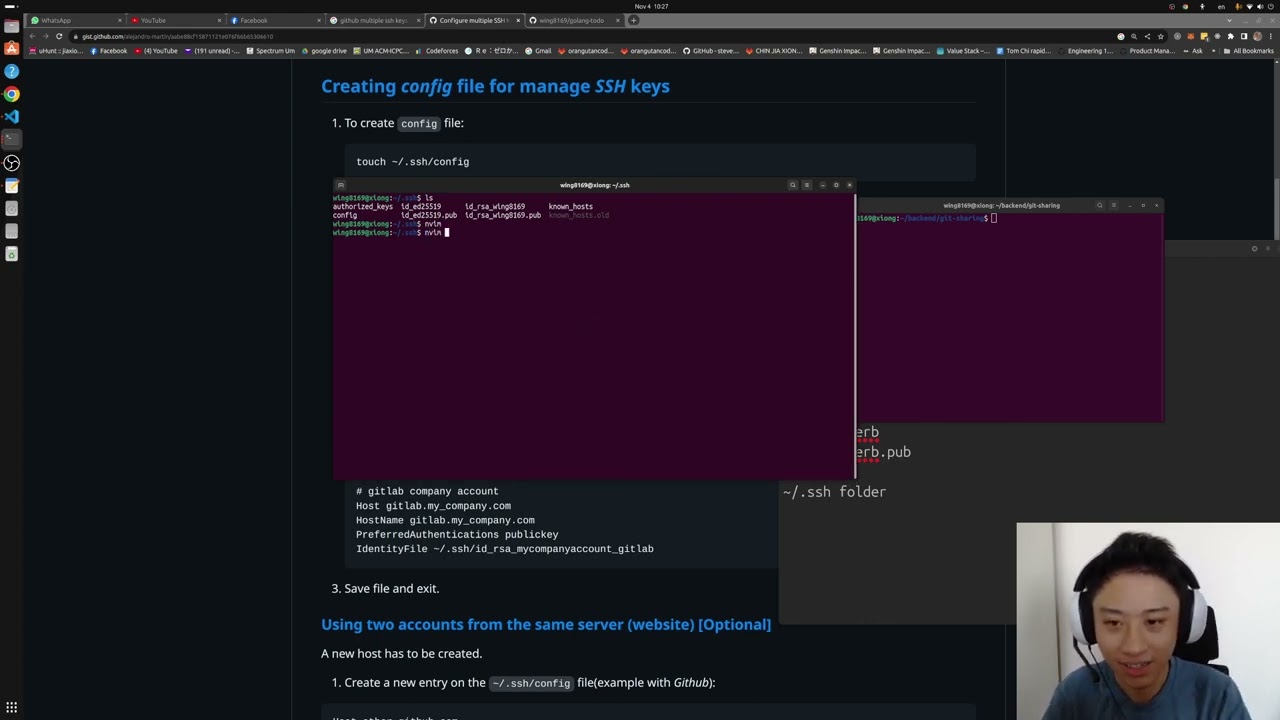Viewport: 1280px width, 720px height.
Task: Open new tab in ~/.ssh terminal
Action: 340,185
